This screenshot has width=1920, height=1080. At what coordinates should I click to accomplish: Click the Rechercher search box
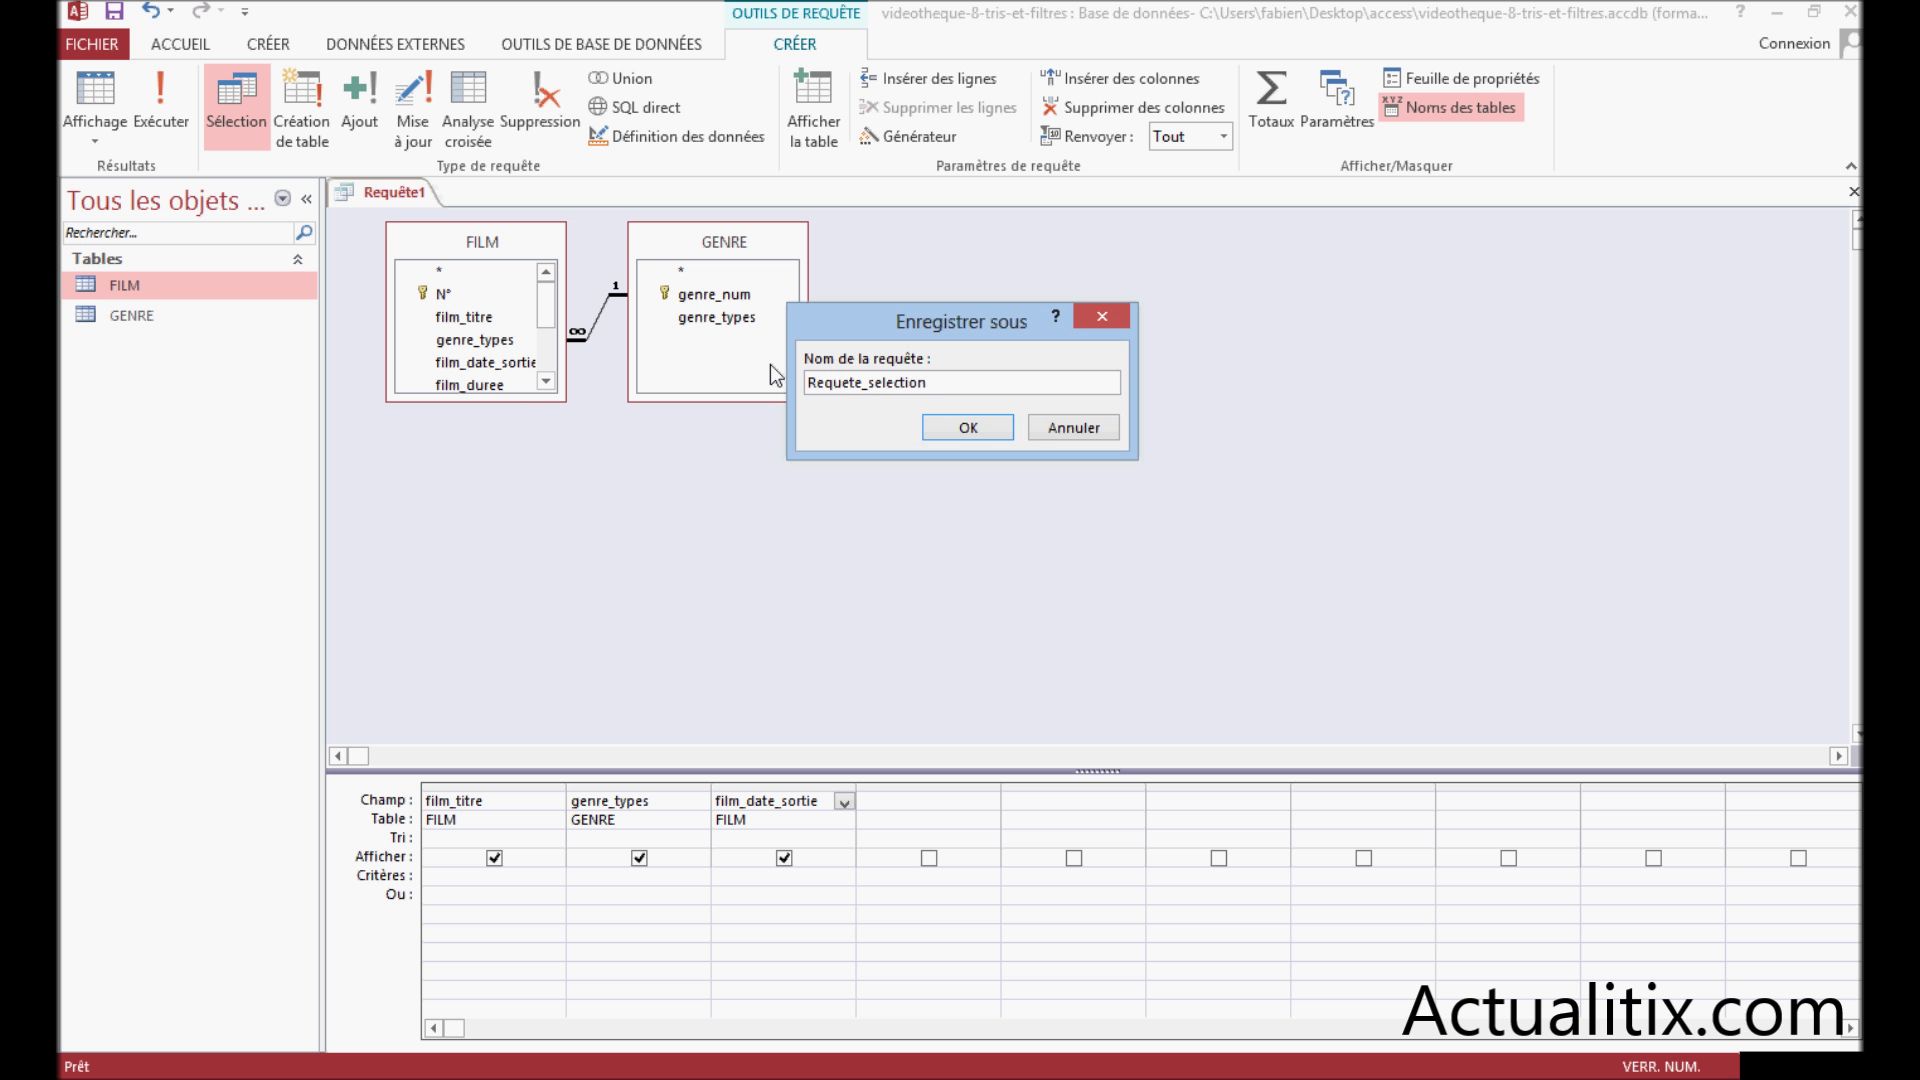pyautogui.click(x=177, y=232)
